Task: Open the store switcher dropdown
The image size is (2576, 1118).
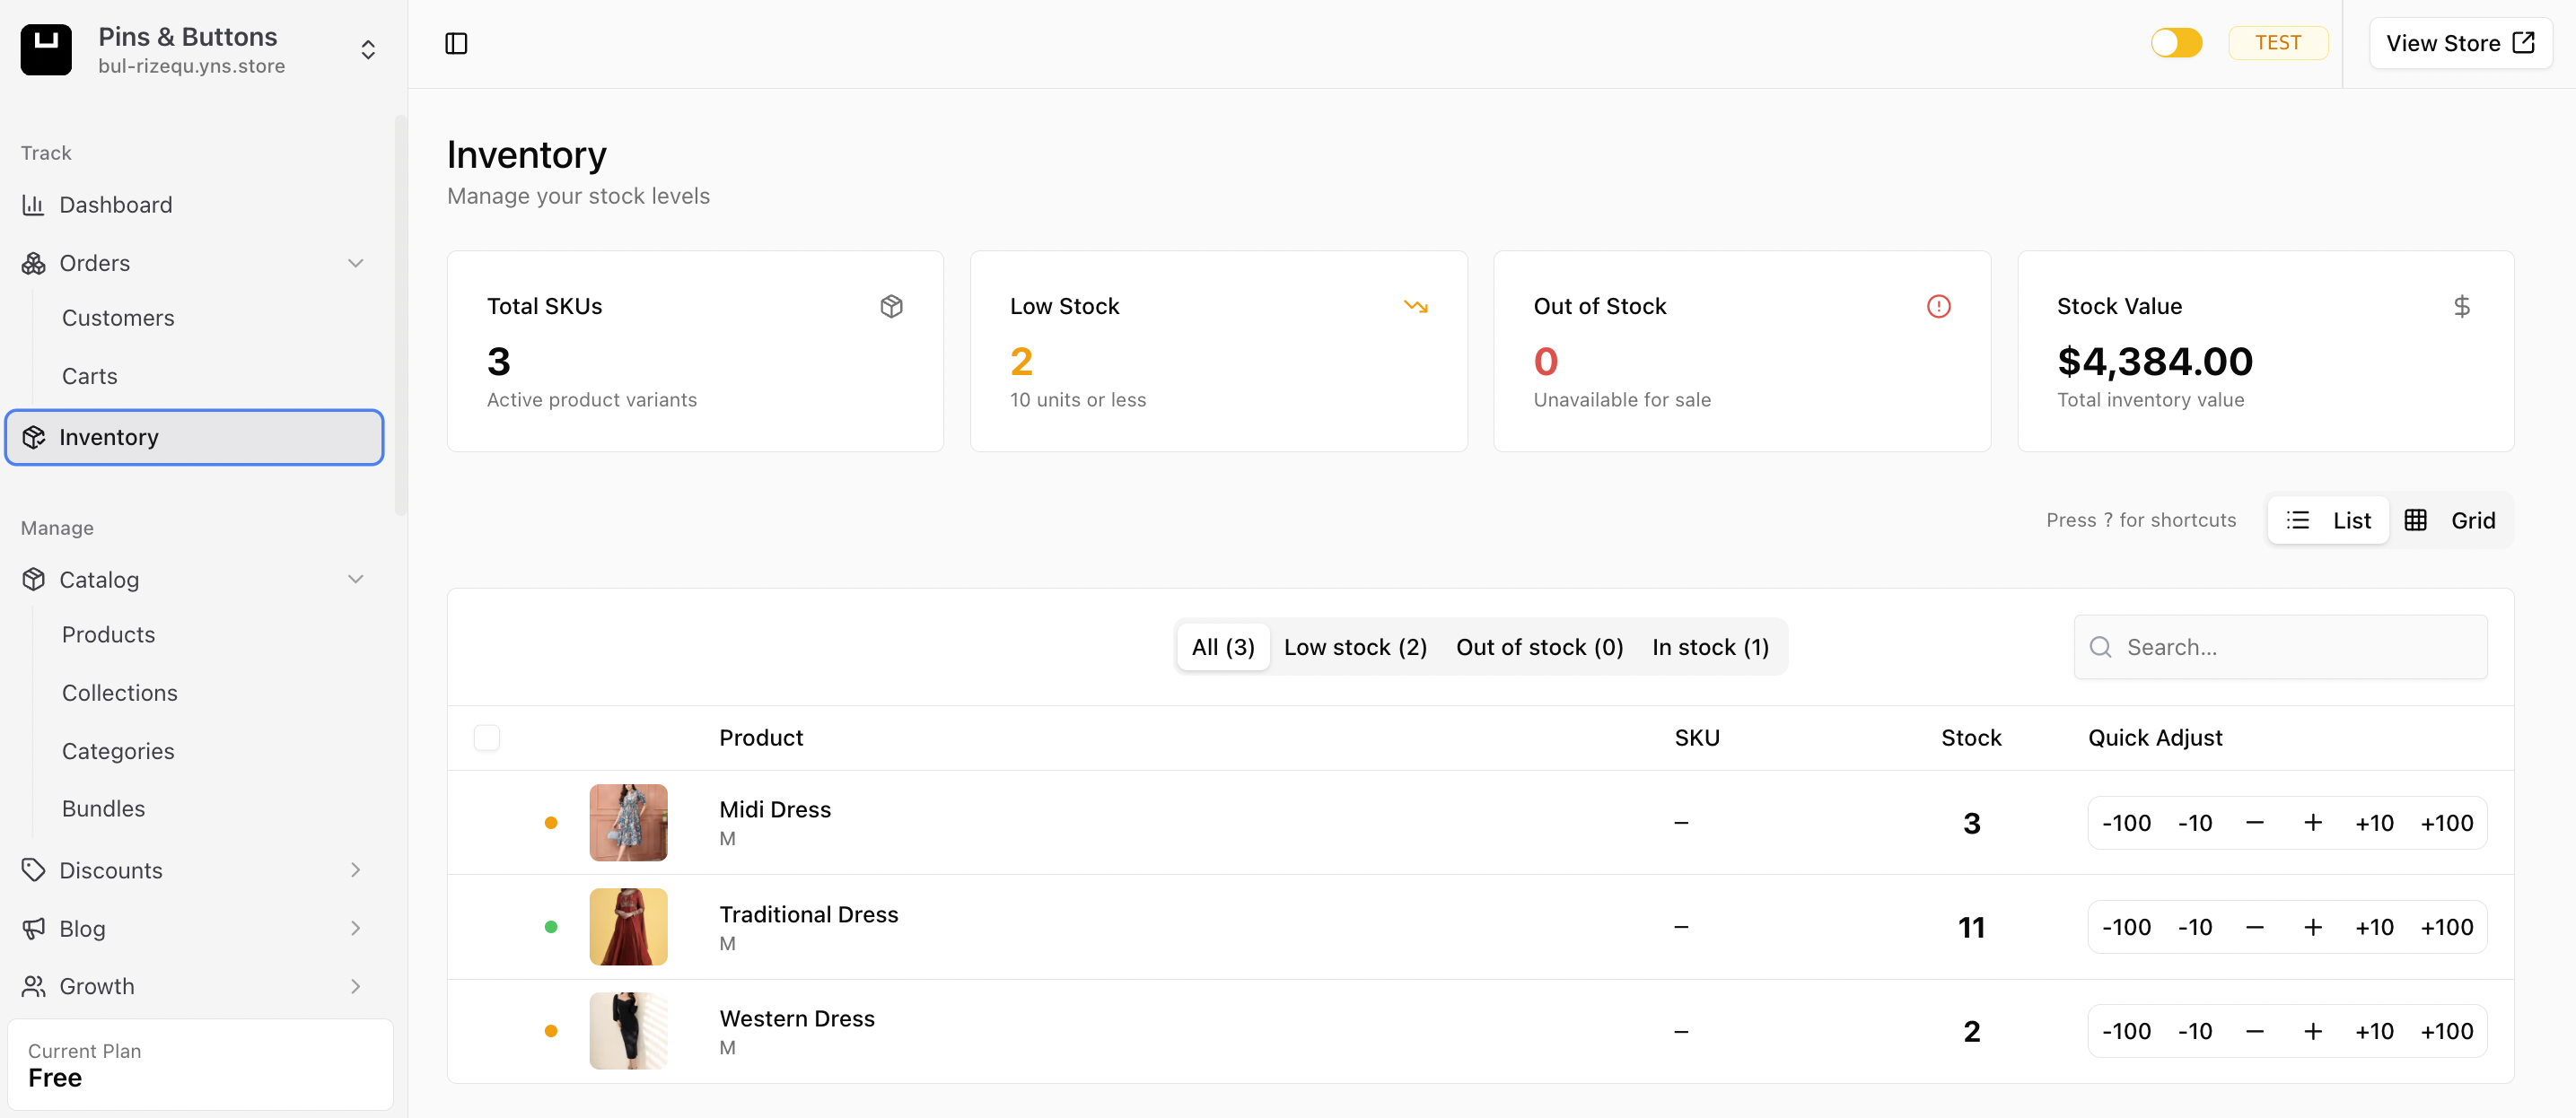Action: [x=368, y=50]
